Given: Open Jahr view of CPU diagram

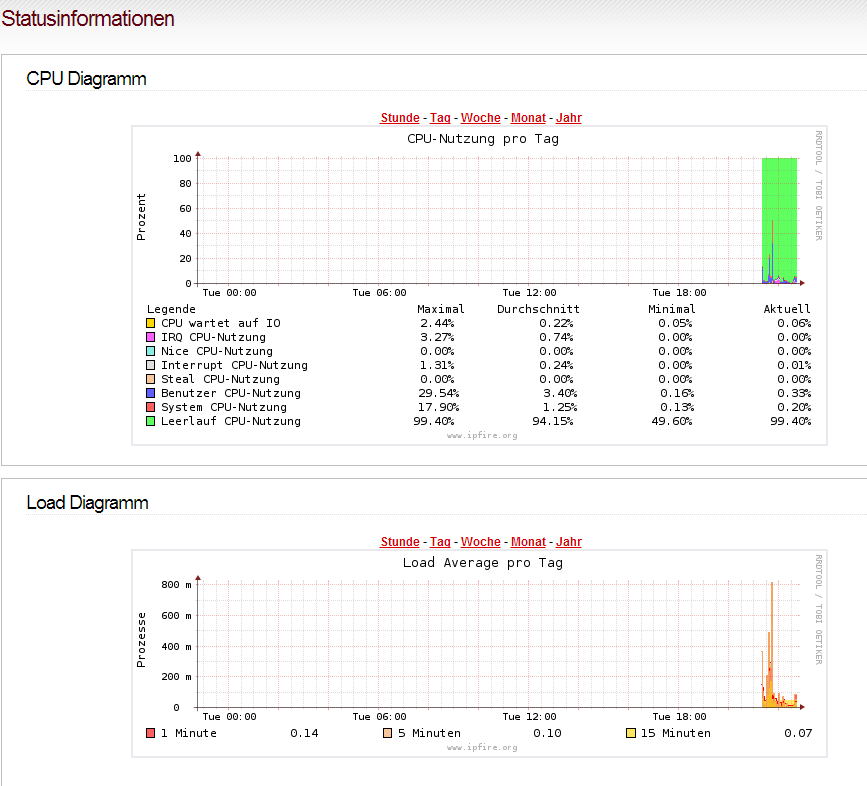Looking at the screenshot, I should click(568, 118).
